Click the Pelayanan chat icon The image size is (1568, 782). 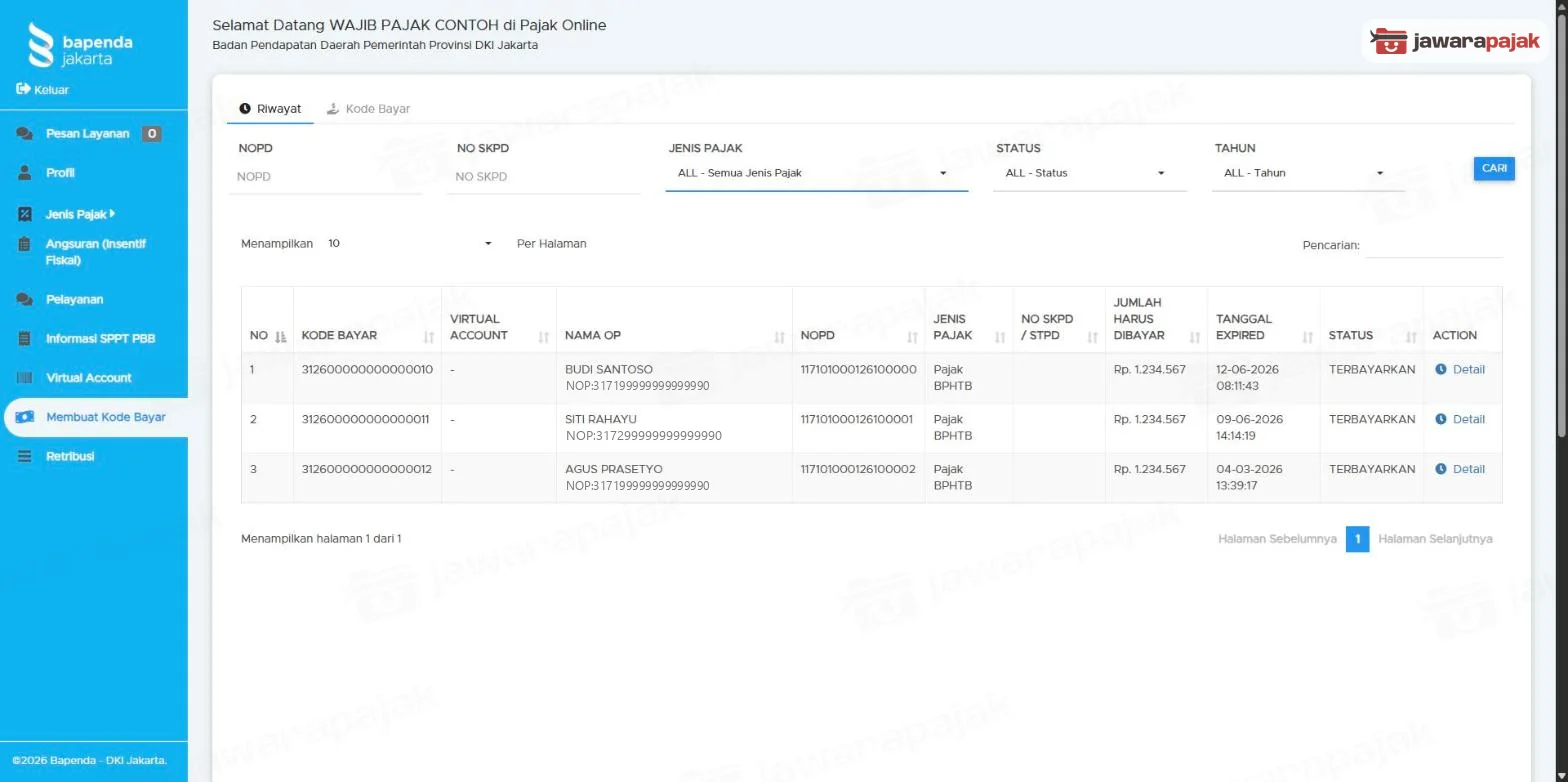[x=25, y=299]
